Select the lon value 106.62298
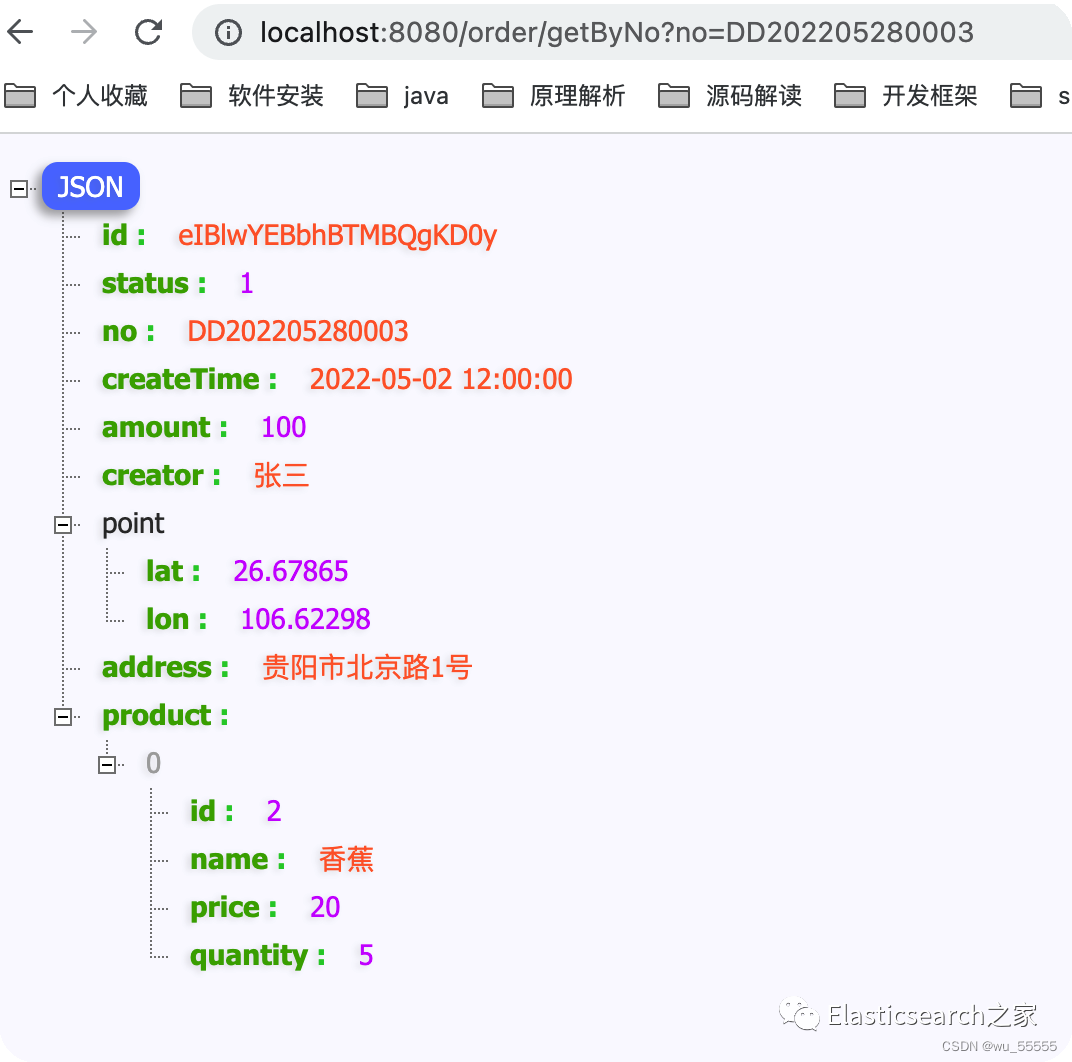Image resolution: width=1072 pixels, height=1062 pixels. point(305,619)
